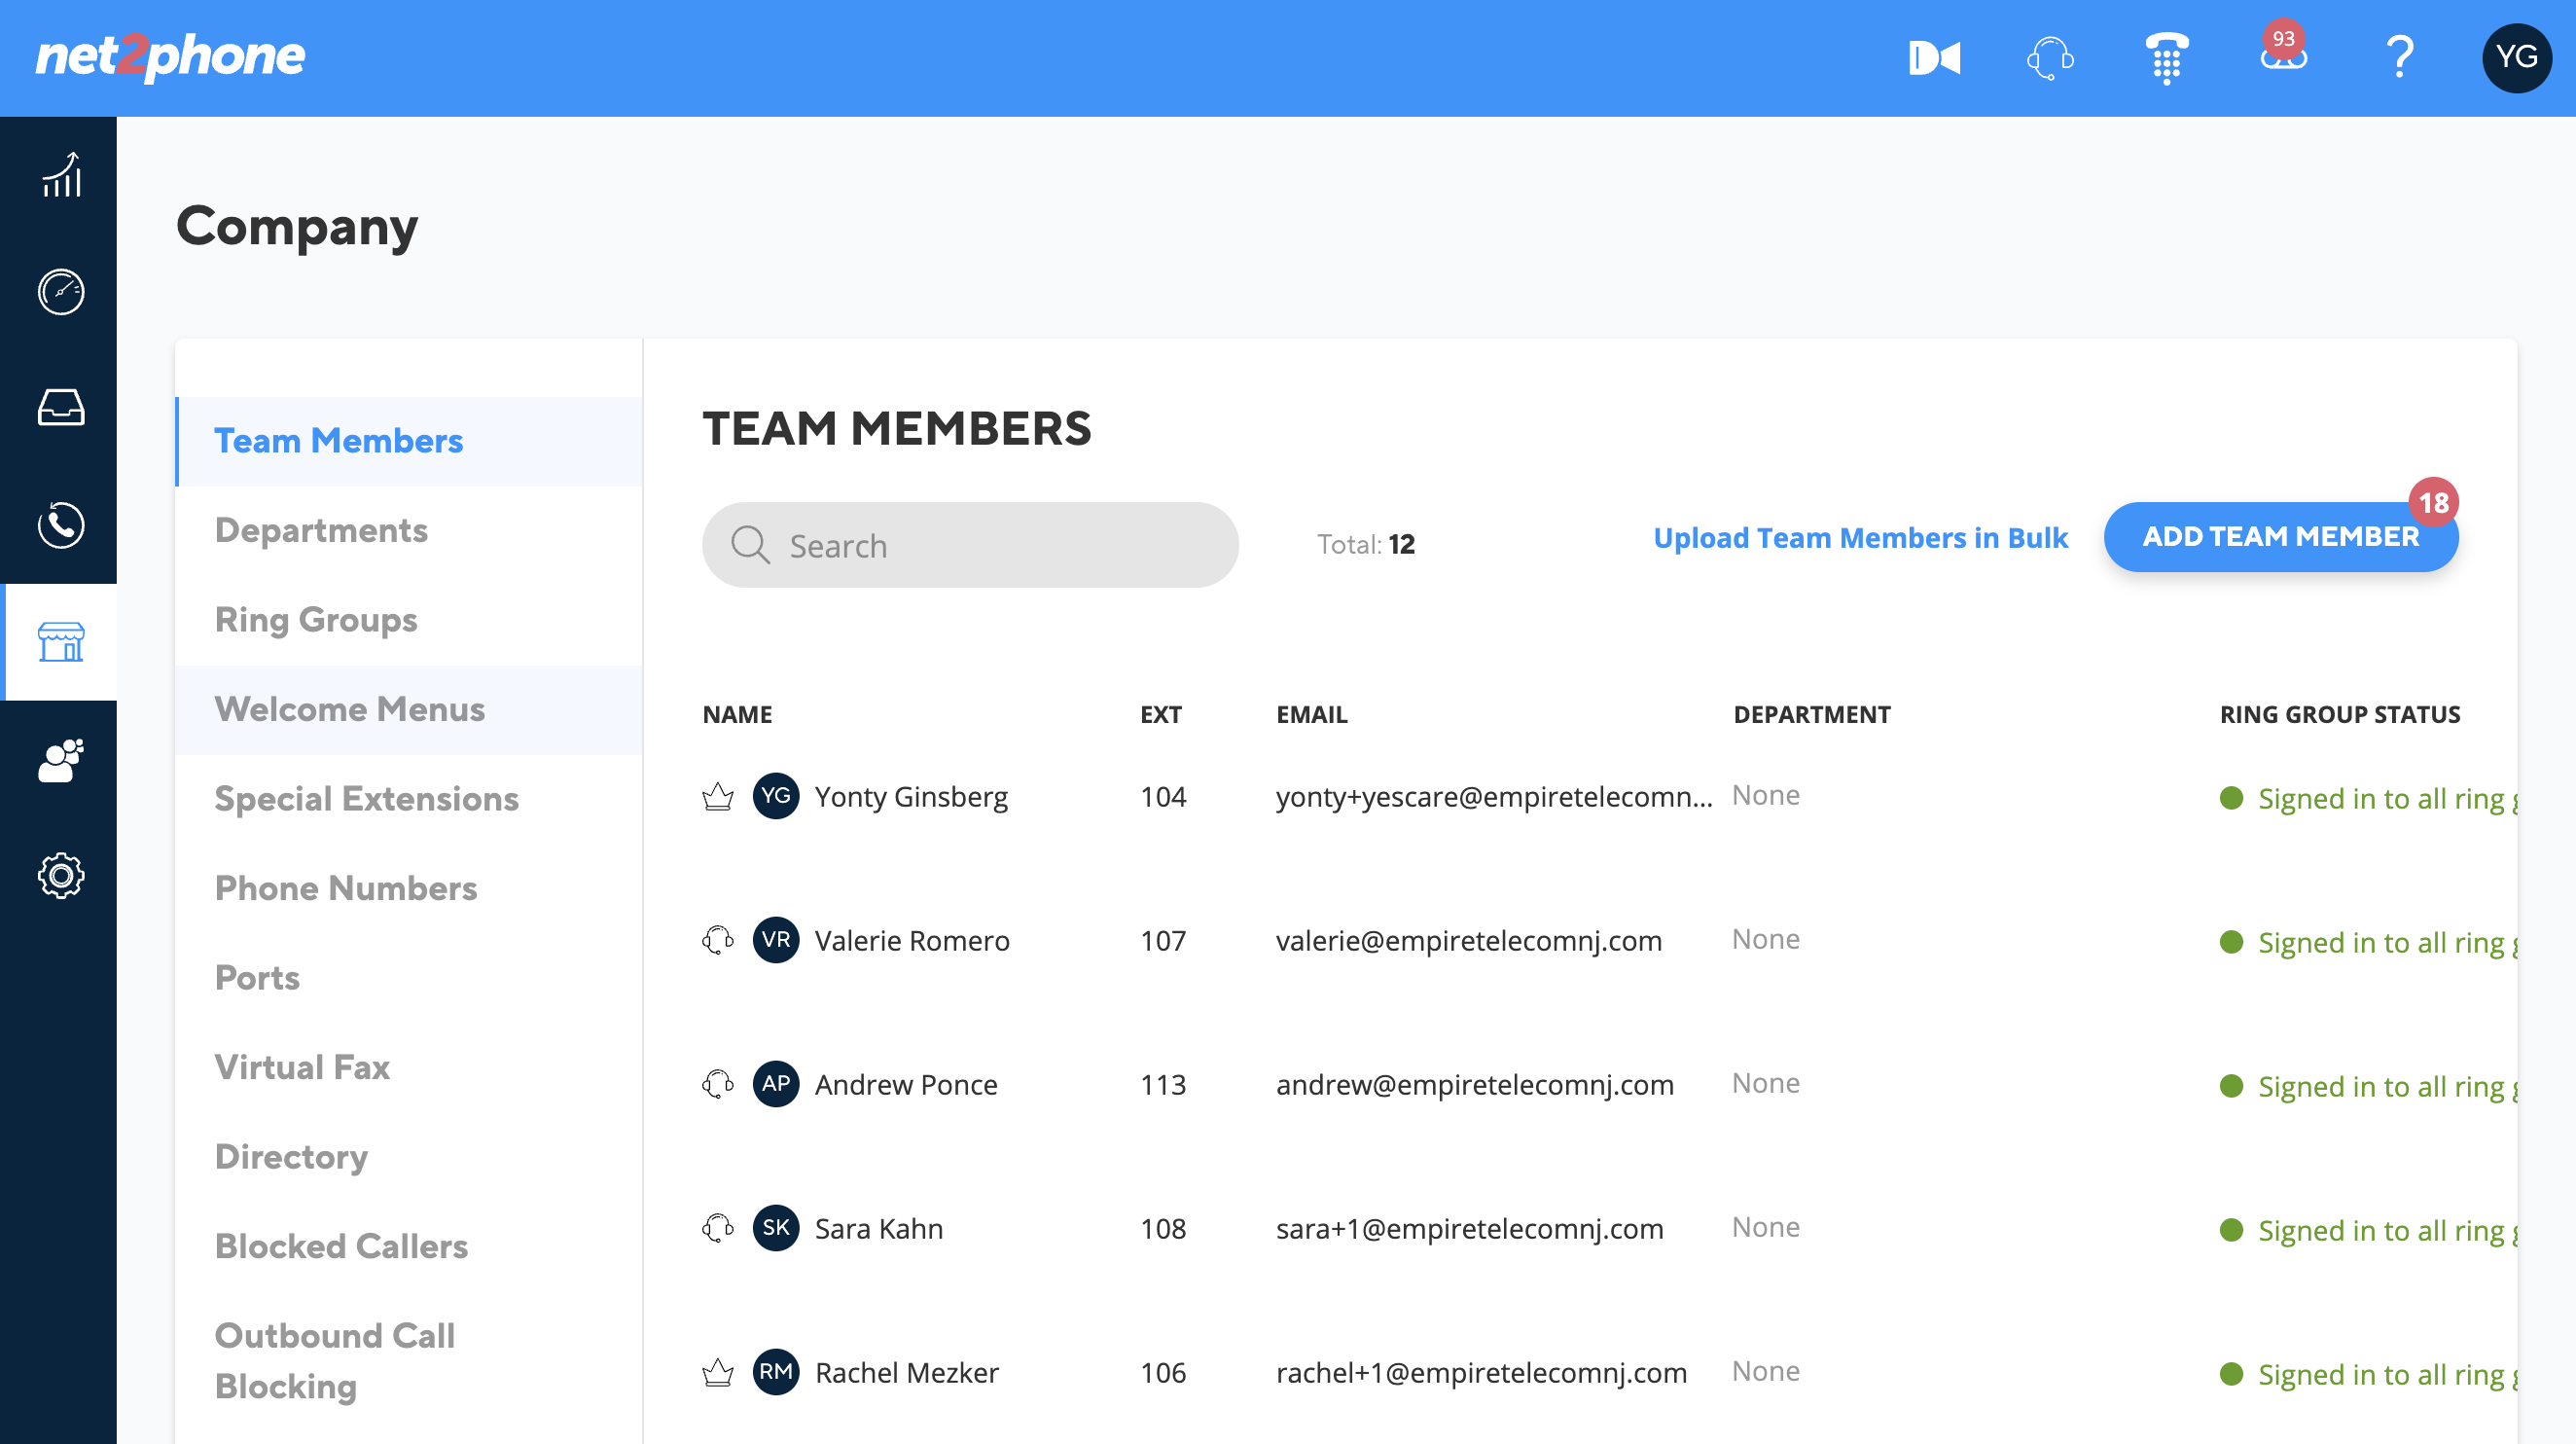Click headset icon beside Sara Kahn
The image size is (2576, 1444).
[718, 1228]
